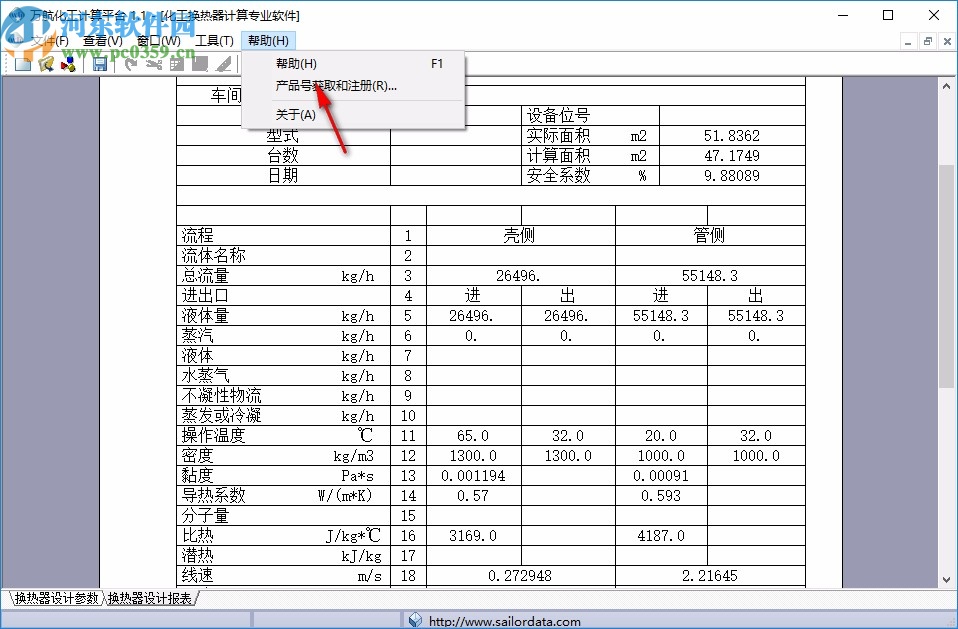Open the 查看(V) menu
Image resolution: width=958 pixels, height=629 pixels.
click(103, 41)
